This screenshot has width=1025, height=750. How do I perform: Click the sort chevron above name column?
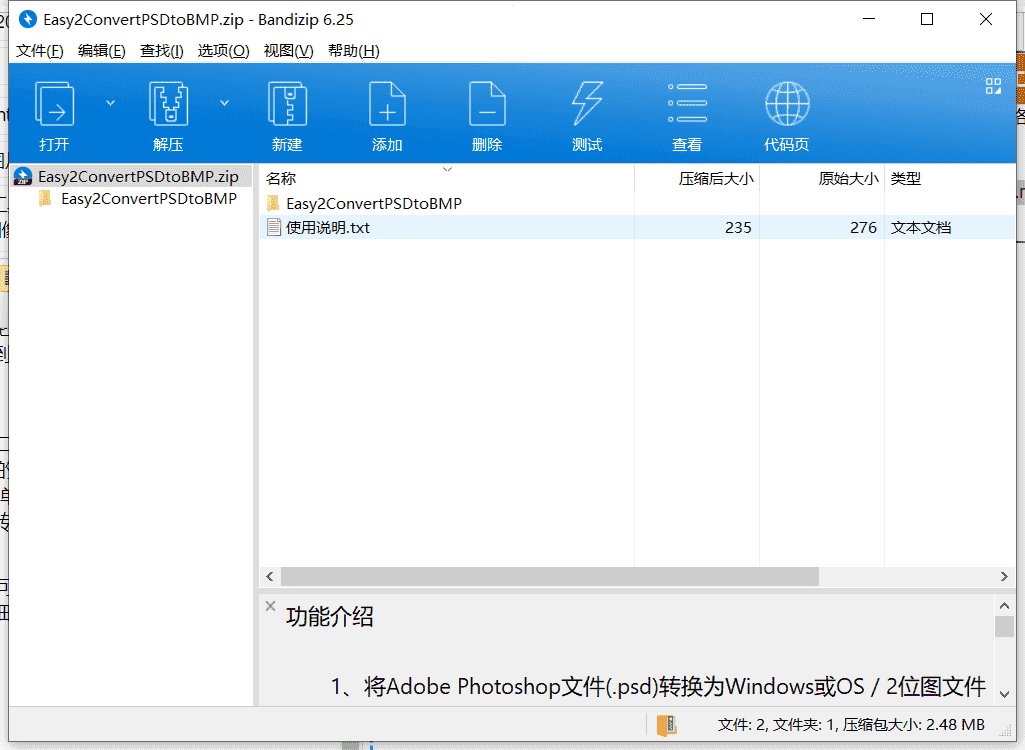(447, 169)
